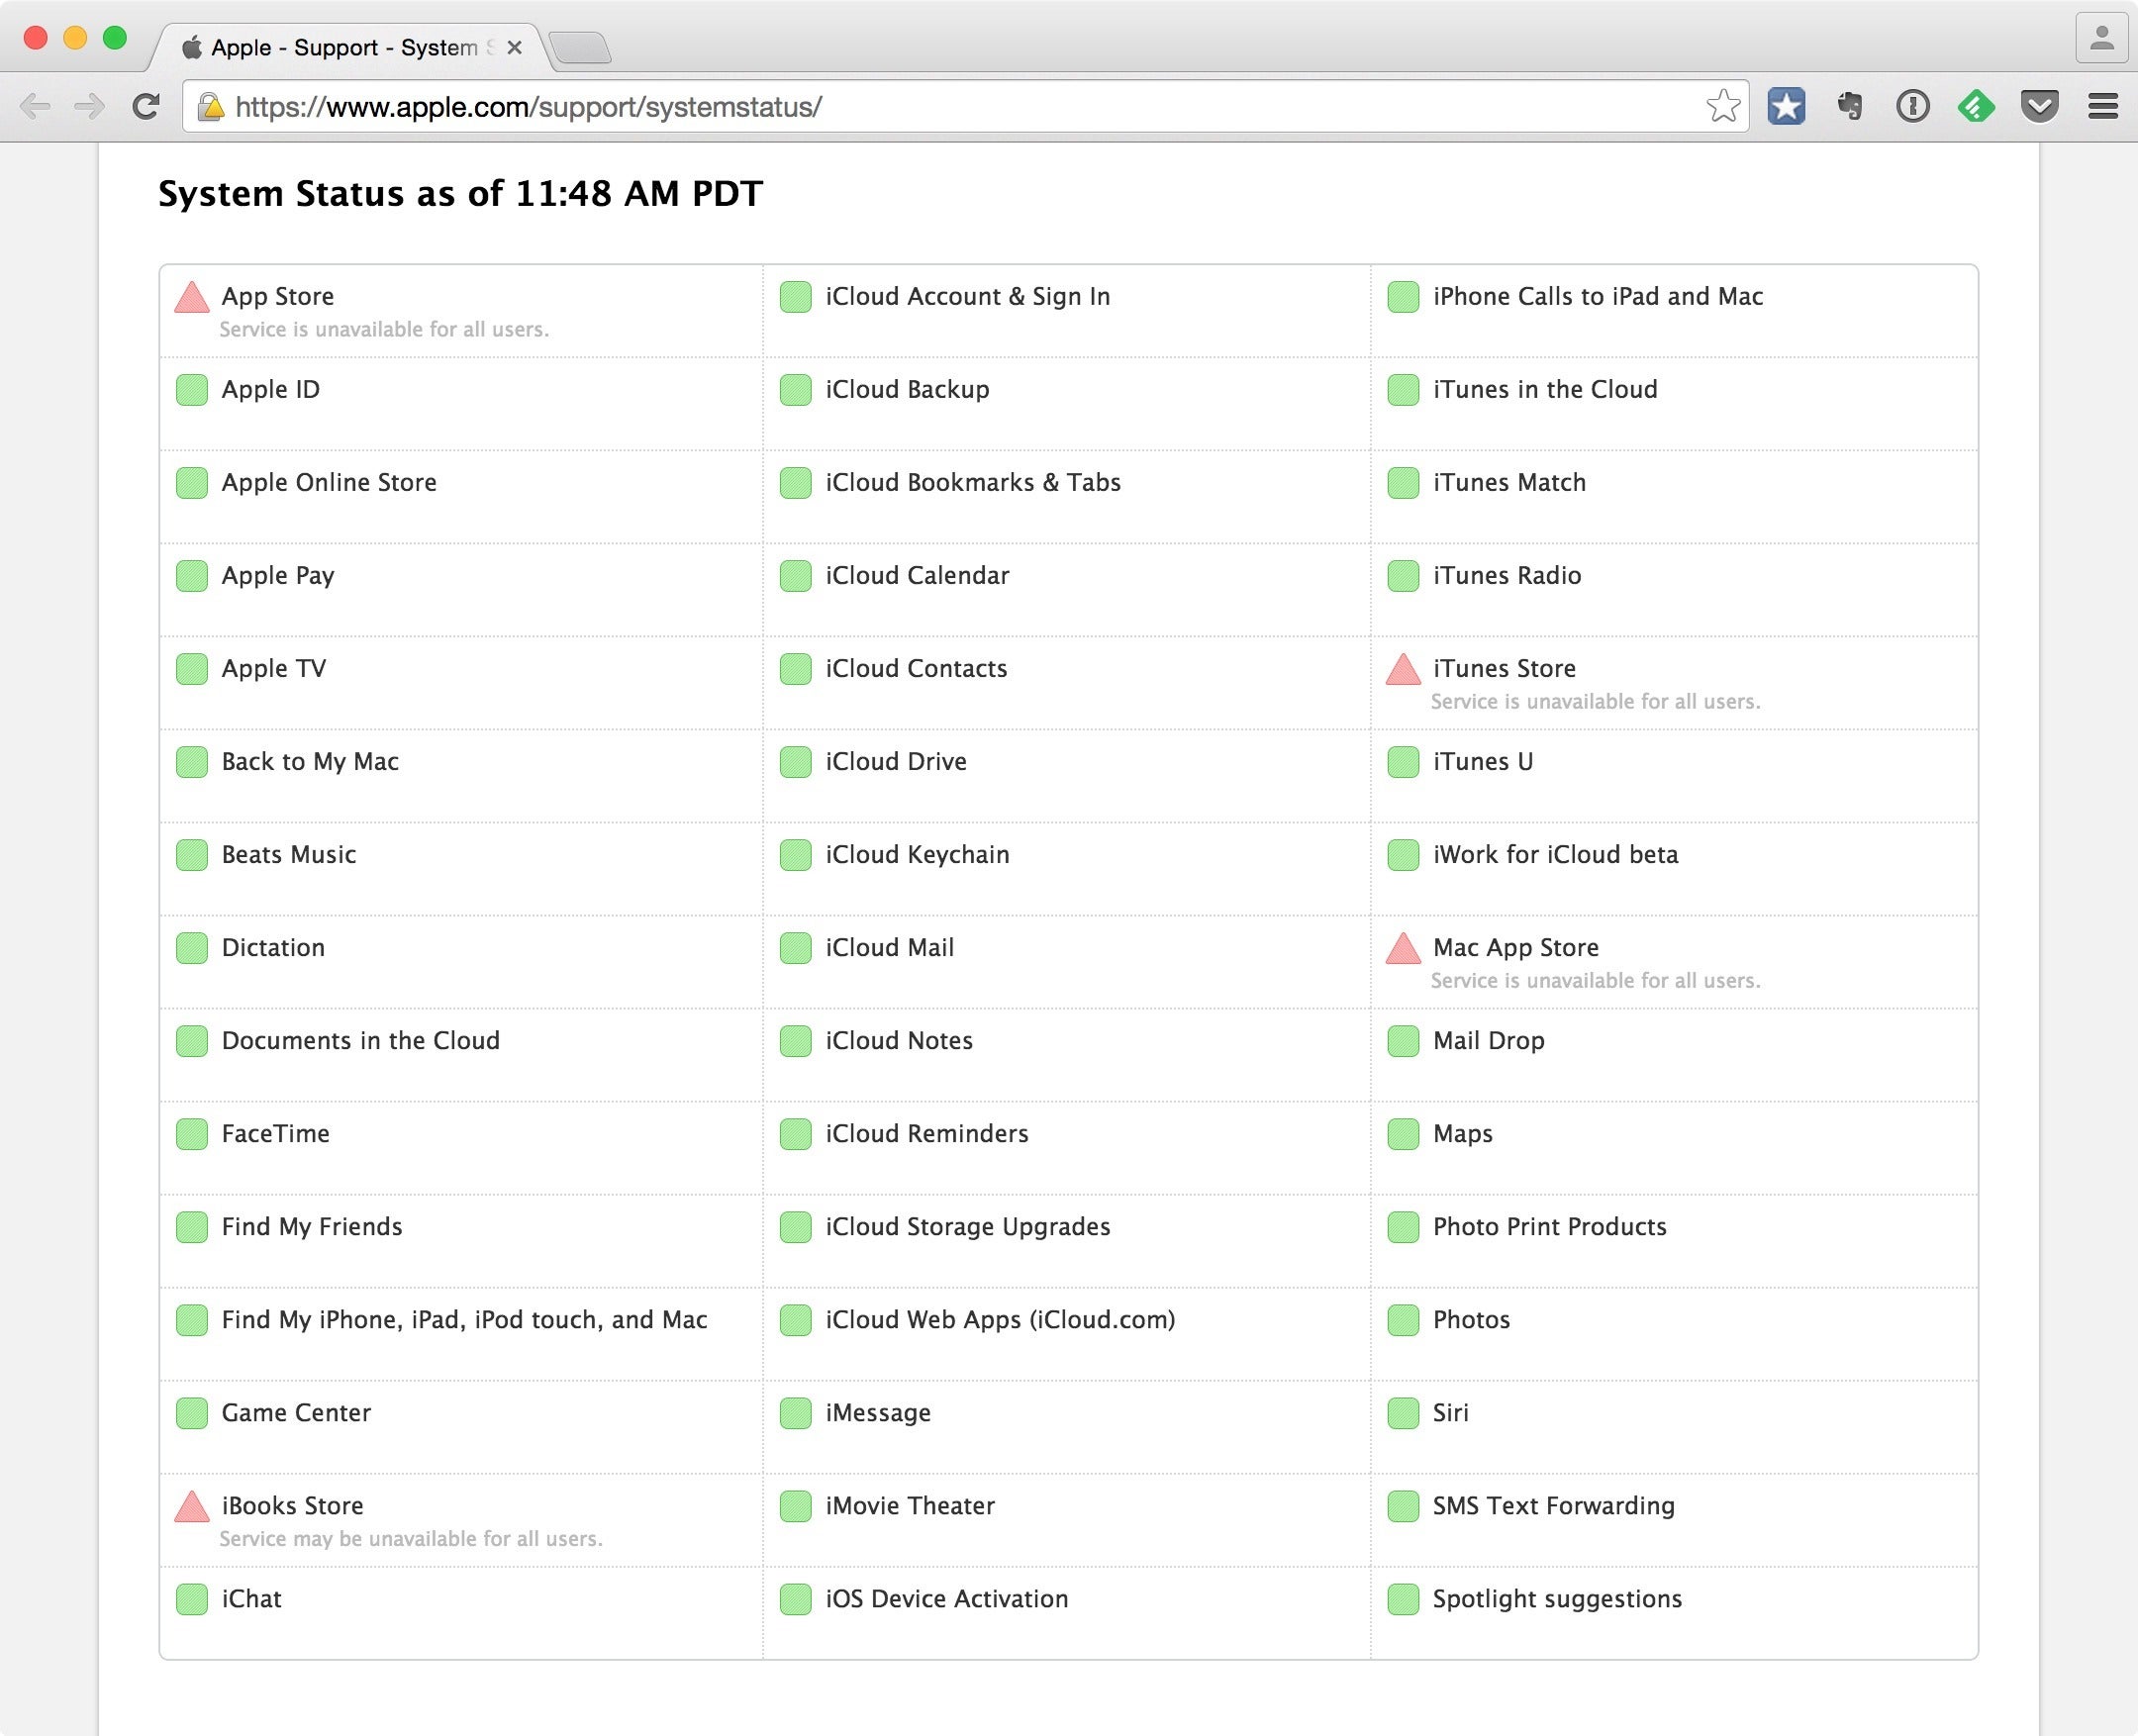The width and height of the screenshot is (2138, 1736).
Task: Click the green status icon for Game Center
Action: 191,1413
